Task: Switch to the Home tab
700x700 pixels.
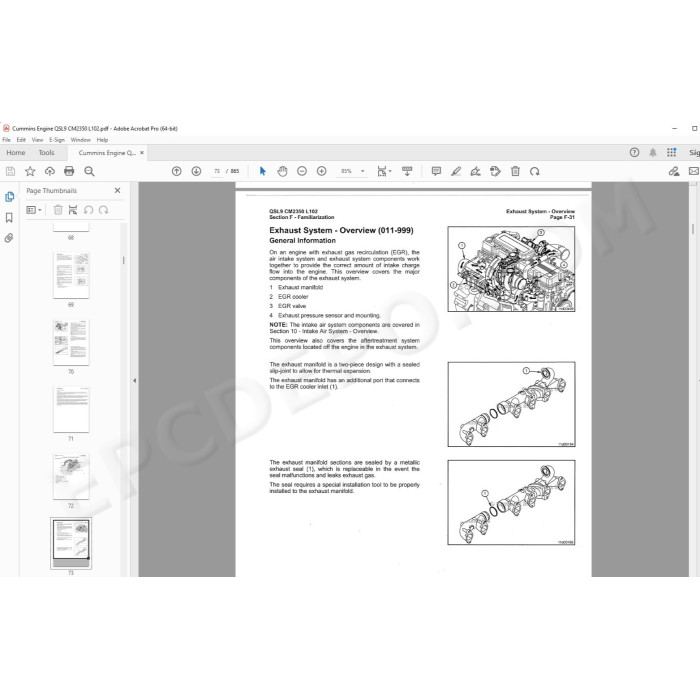Action: (16, 153)
